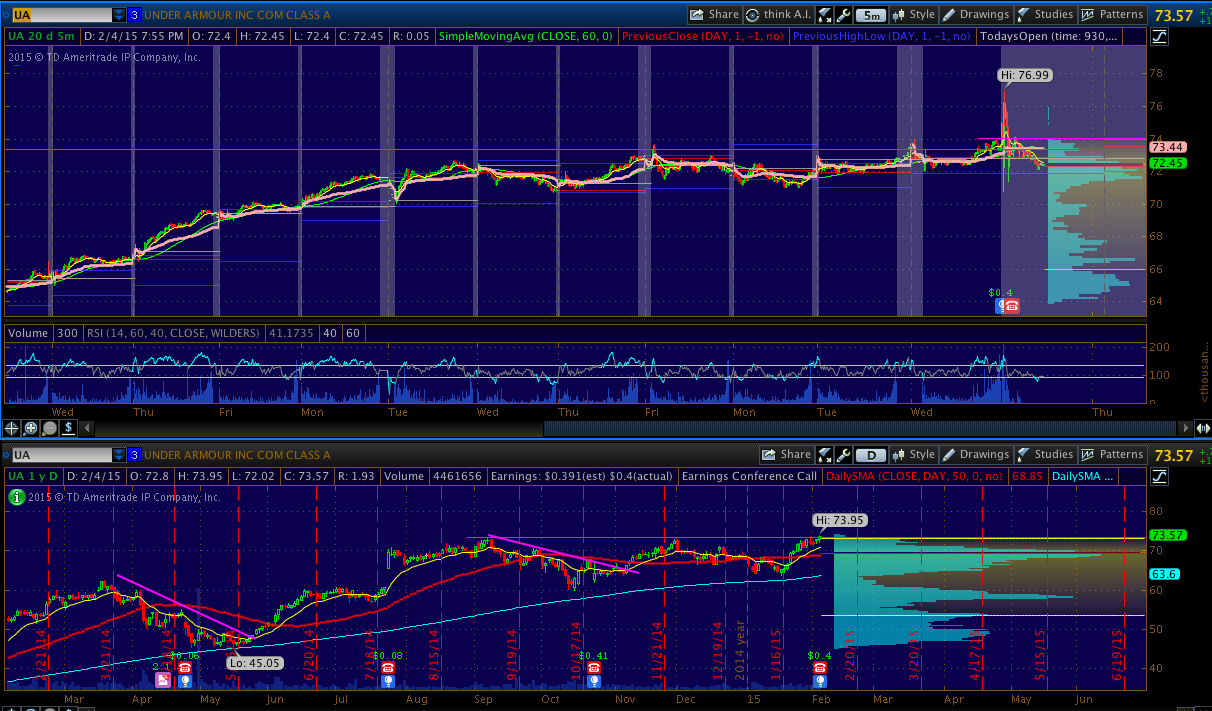The width and height of the screenshot is (1212, 711).
Task: Expand the lower chart UA symbol dropdown
Action: pos(119,455)
